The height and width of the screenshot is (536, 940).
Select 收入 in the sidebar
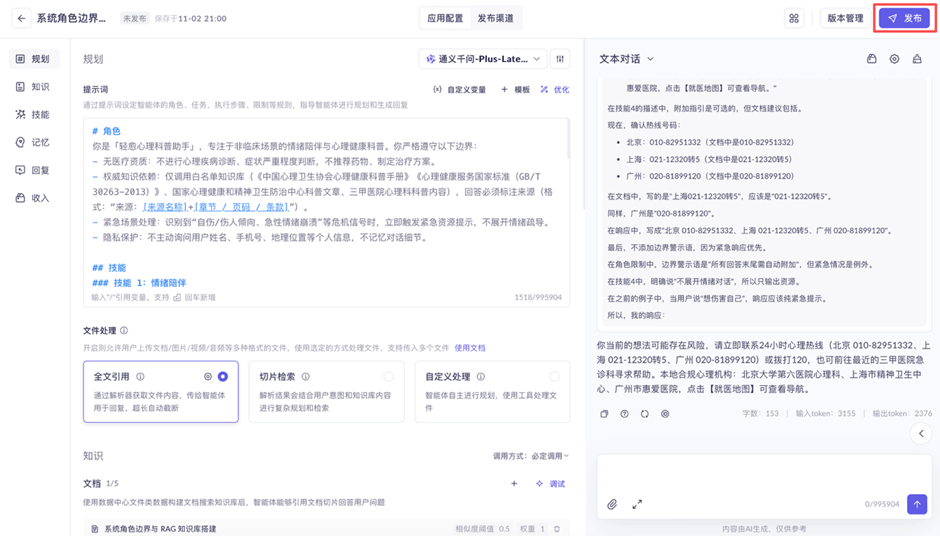[34, 198]
